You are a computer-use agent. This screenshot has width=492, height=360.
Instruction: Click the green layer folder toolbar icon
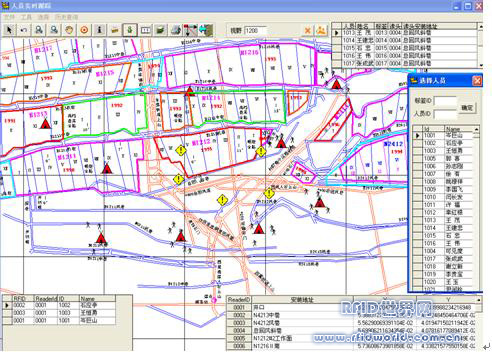[160, 30]
